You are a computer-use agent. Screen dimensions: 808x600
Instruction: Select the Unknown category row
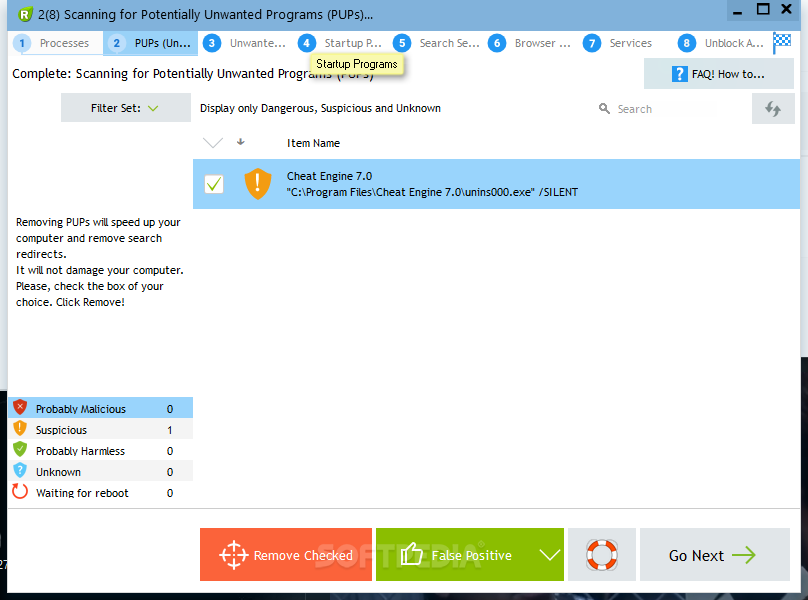100,472
